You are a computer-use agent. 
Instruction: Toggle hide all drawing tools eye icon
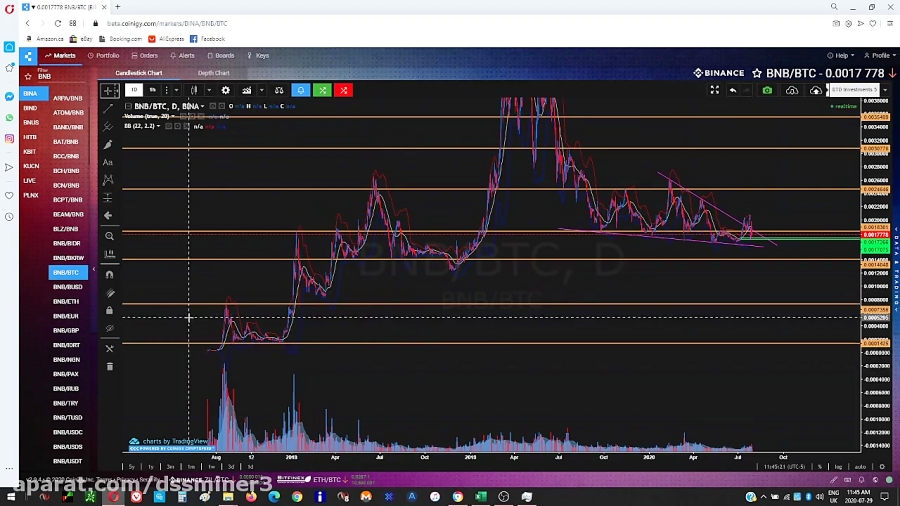[109, 329]
